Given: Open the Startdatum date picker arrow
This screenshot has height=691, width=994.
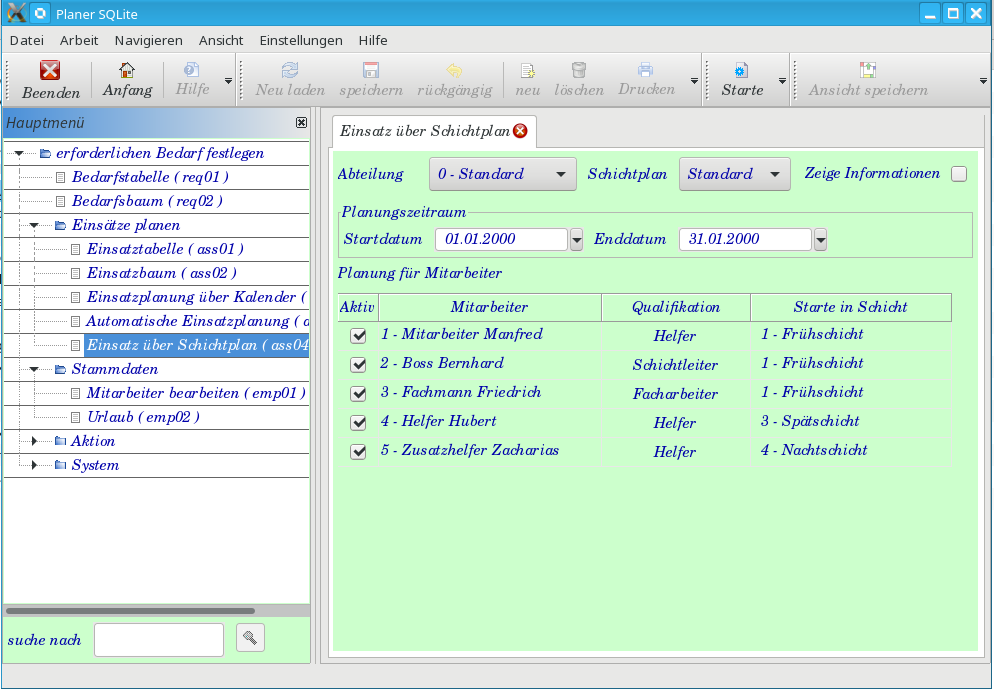Looking at the screenshot, I should pos(576,240).
